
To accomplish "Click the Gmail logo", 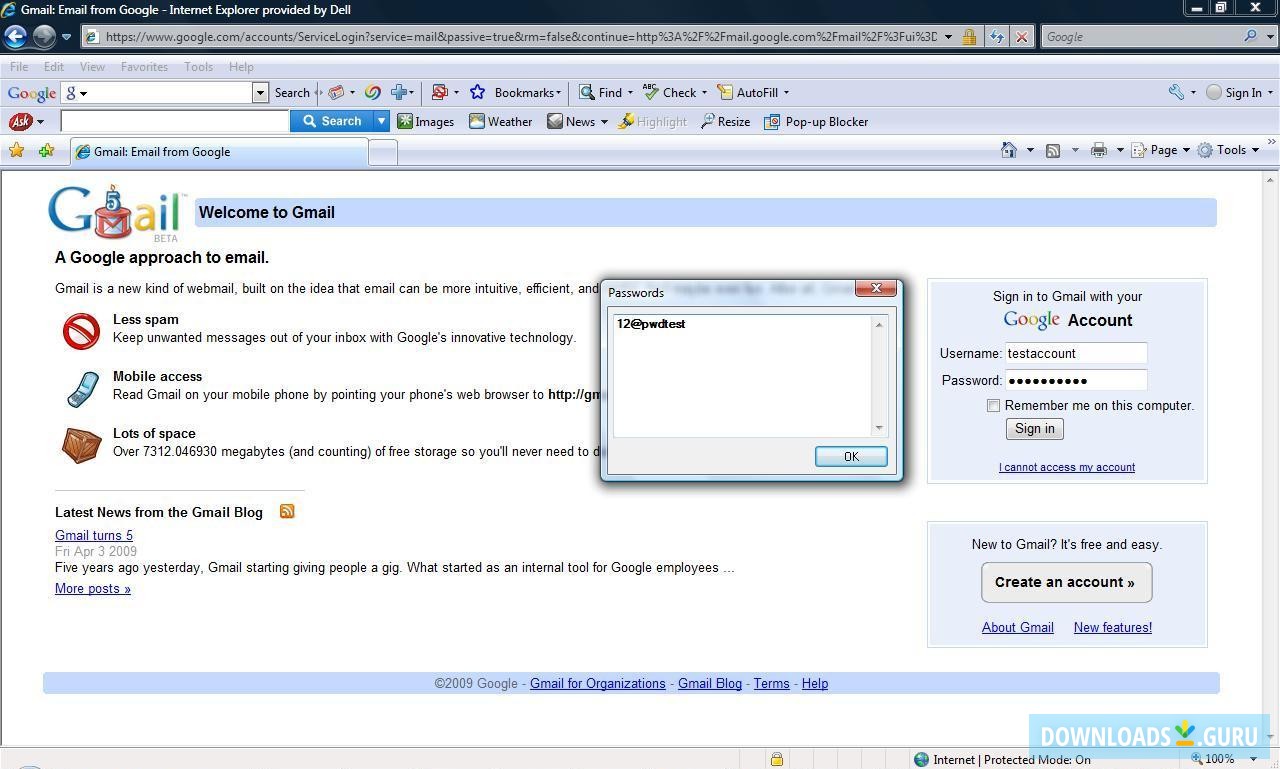I will (x=116, y=213).
